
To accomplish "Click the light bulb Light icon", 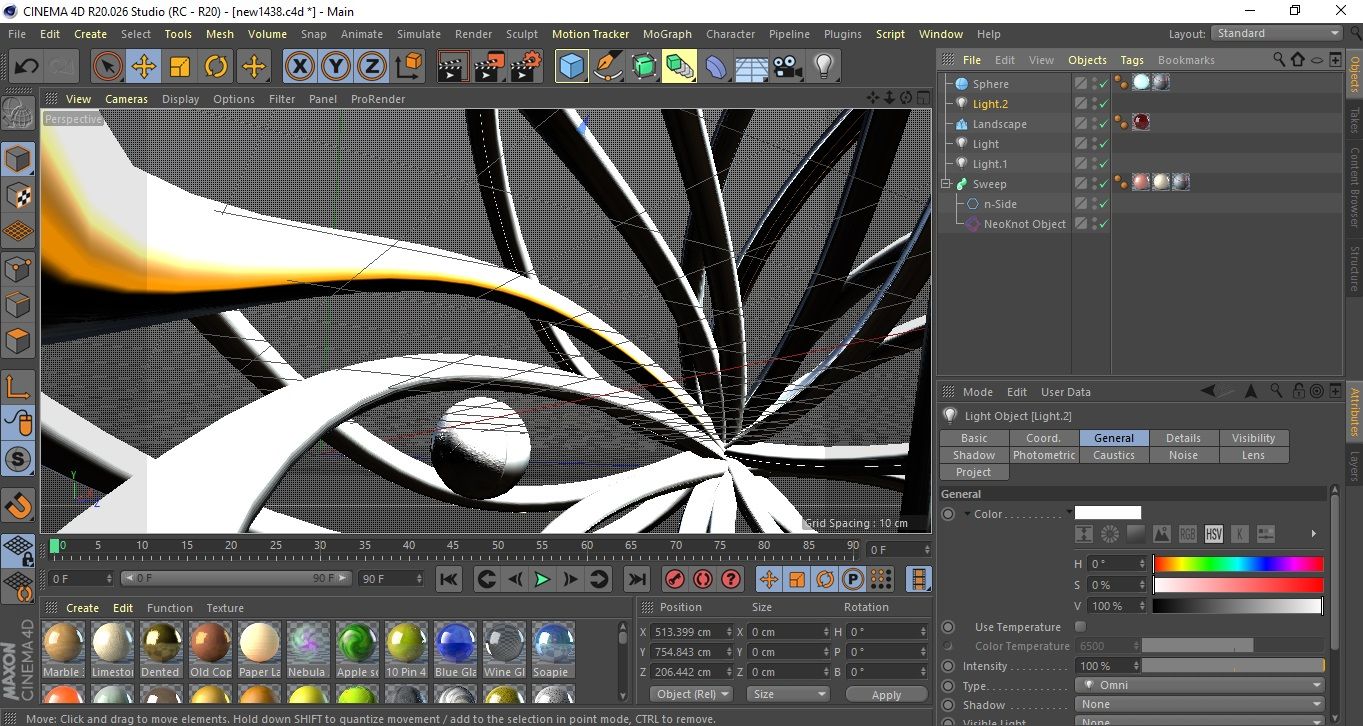I will pos(823,67).
